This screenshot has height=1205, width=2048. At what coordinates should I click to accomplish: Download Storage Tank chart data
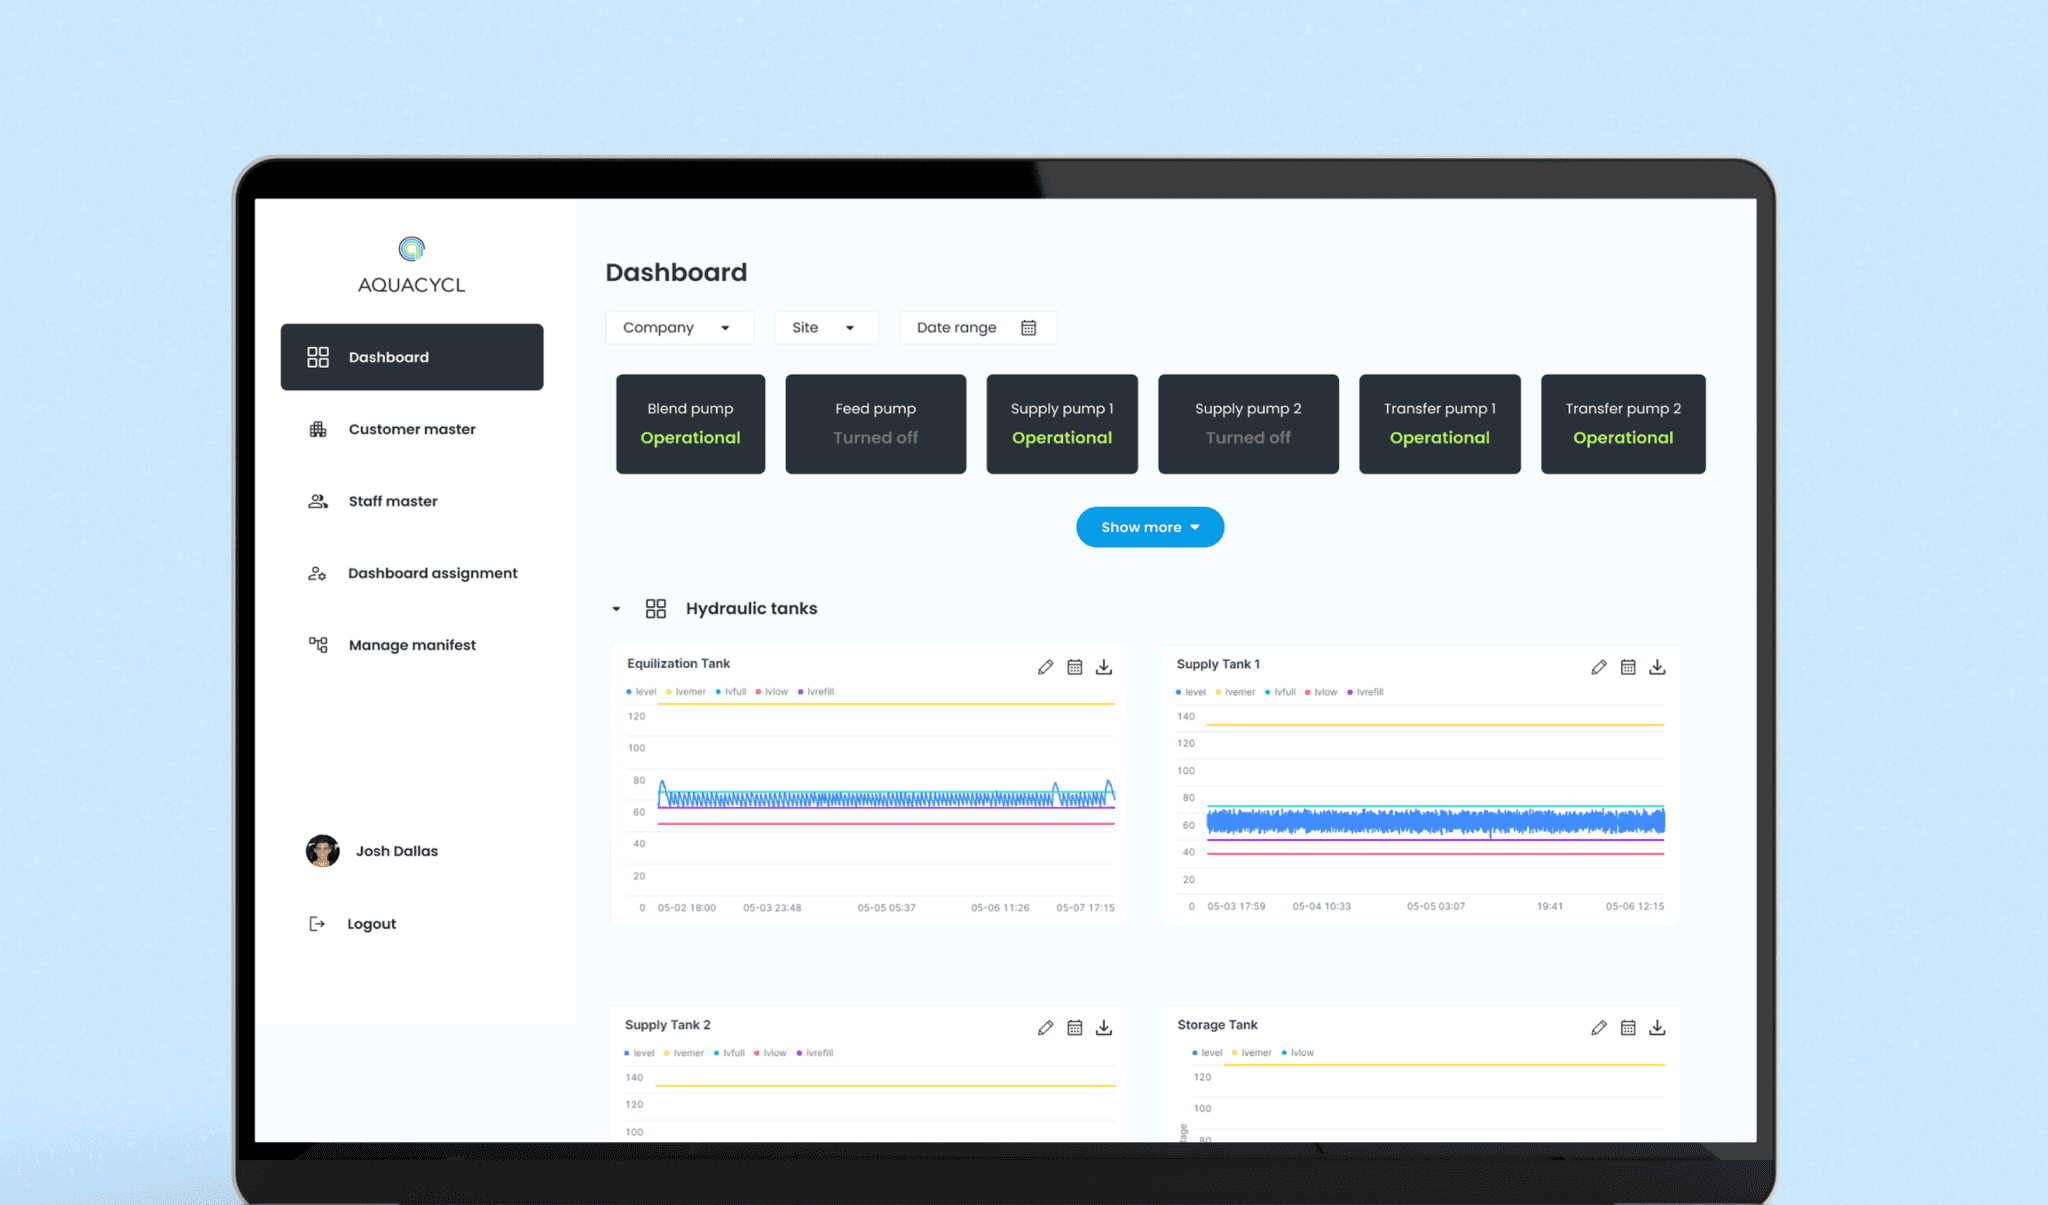[1657, 1028]
